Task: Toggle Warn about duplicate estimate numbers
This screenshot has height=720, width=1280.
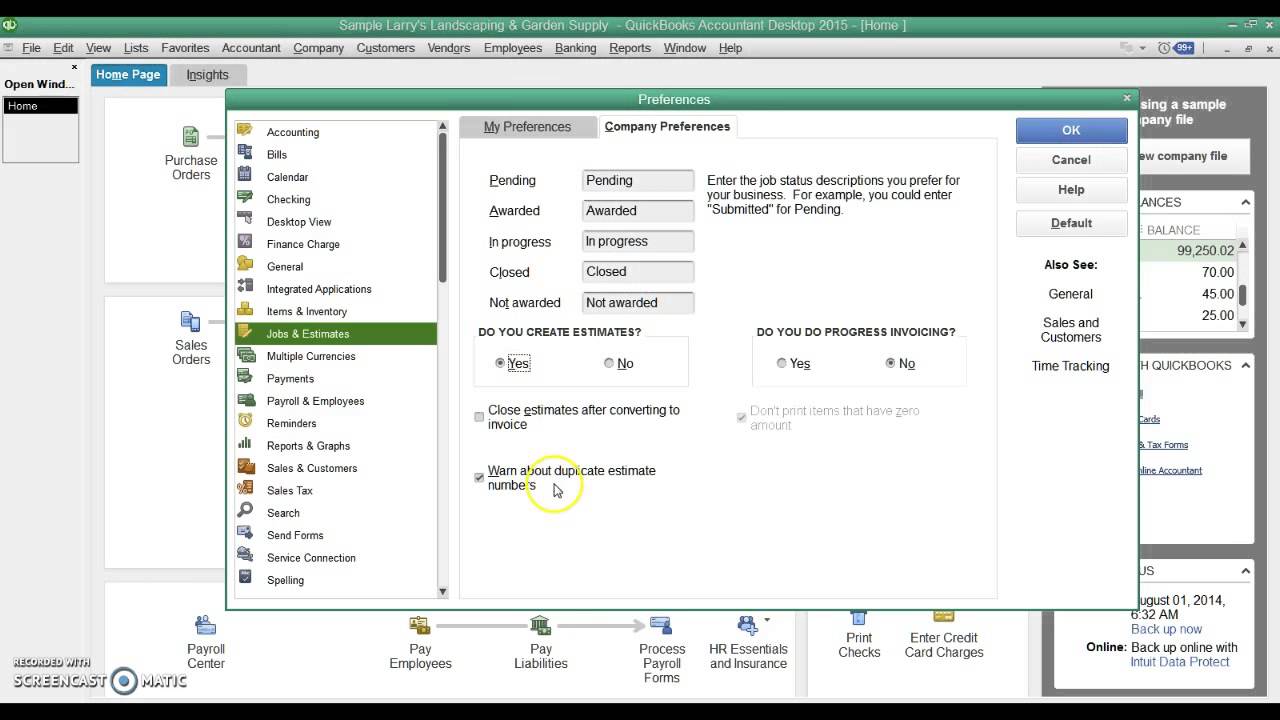Action: 479,477
